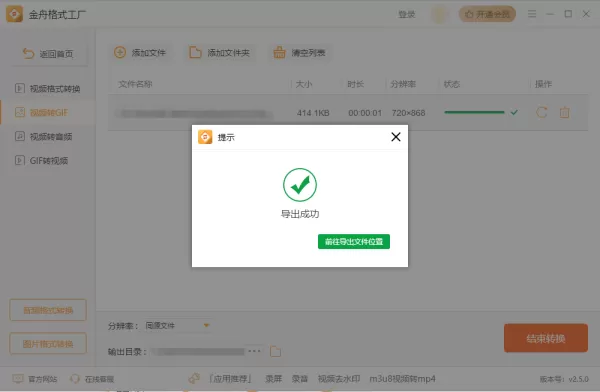This screenshot has width=600, height=392.
Task: Click 前往导出文件位置 green button
Action: tap(354, 242)
